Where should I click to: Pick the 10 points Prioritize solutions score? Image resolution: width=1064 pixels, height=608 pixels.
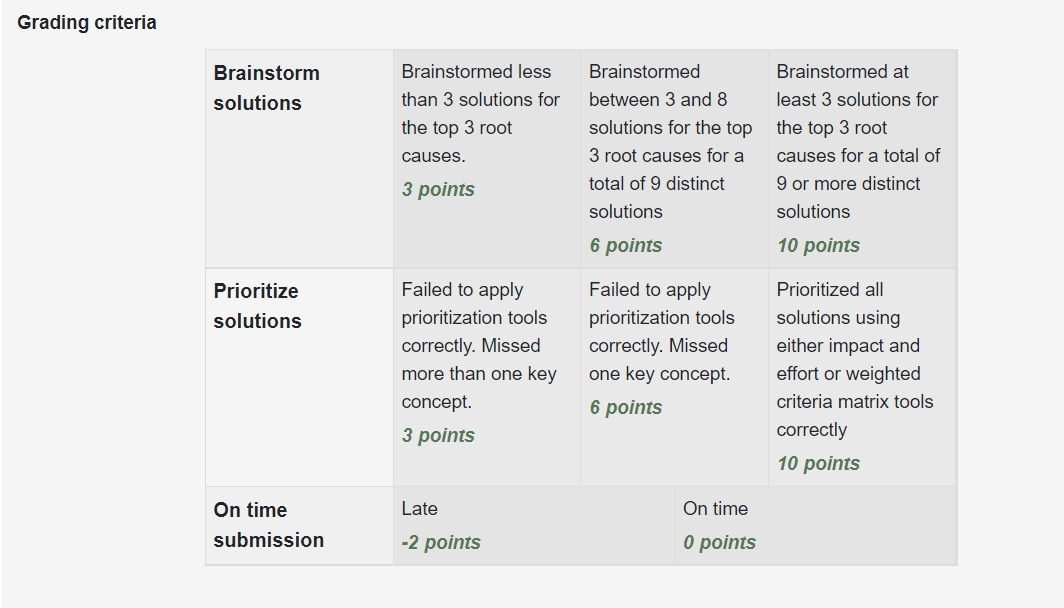[818, 463]
